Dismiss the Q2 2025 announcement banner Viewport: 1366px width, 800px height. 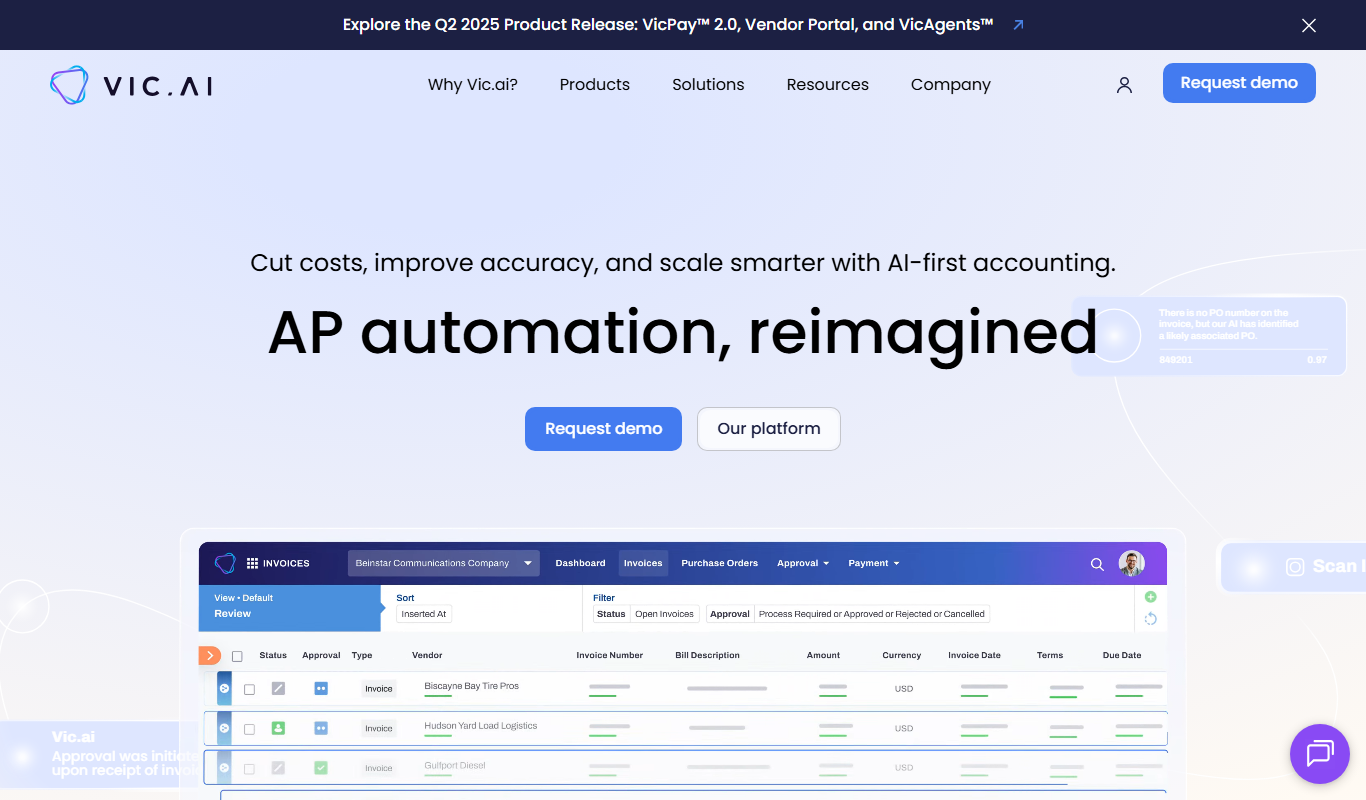pyautogui.click(x=1309, y=25)
